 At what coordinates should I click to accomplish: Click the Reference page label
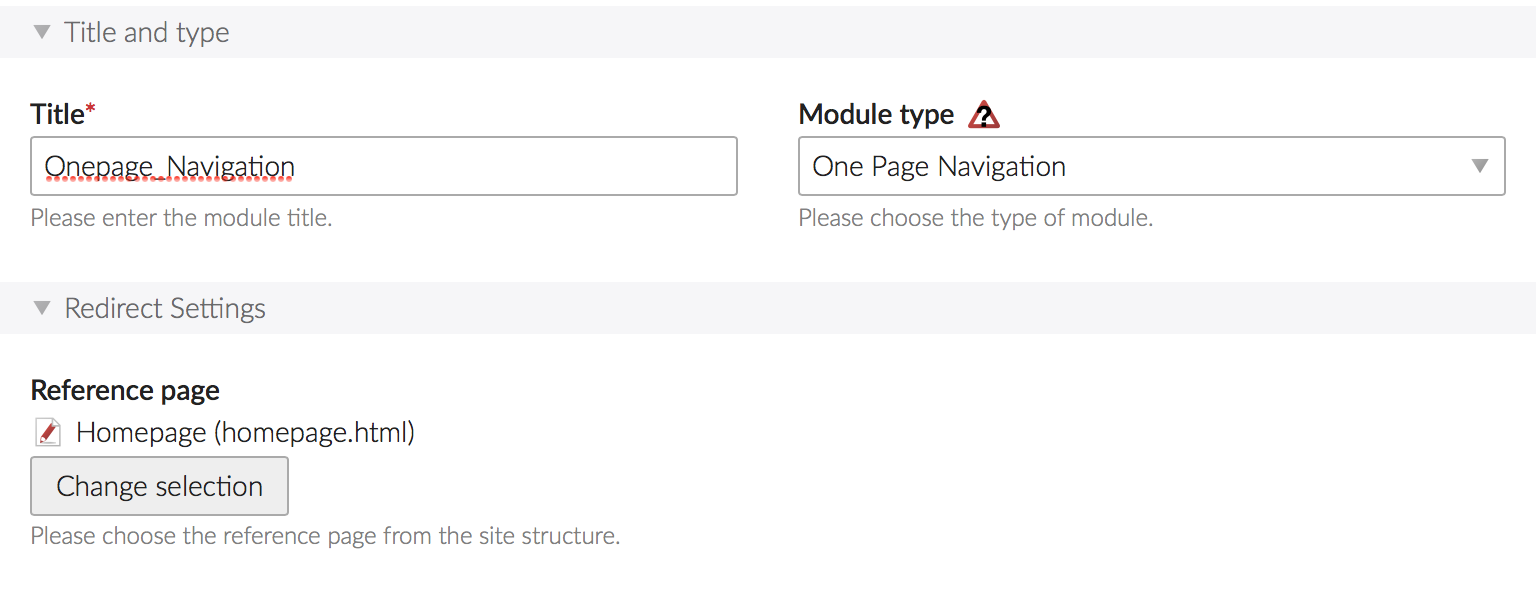pyautogui.click(x=125, y=390)
